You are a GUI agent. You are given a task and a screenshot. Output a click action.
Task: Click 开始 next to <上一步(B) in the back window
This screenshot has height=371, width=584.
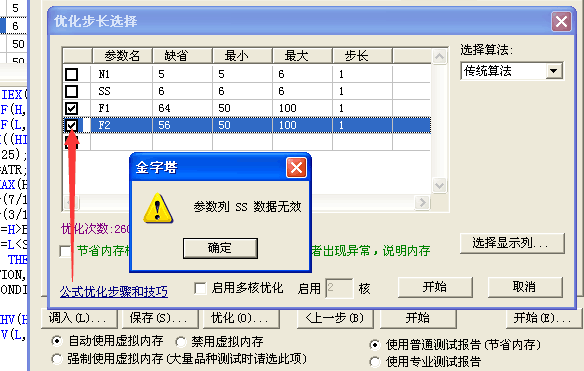pyautogui.click(x=418, y=318)
